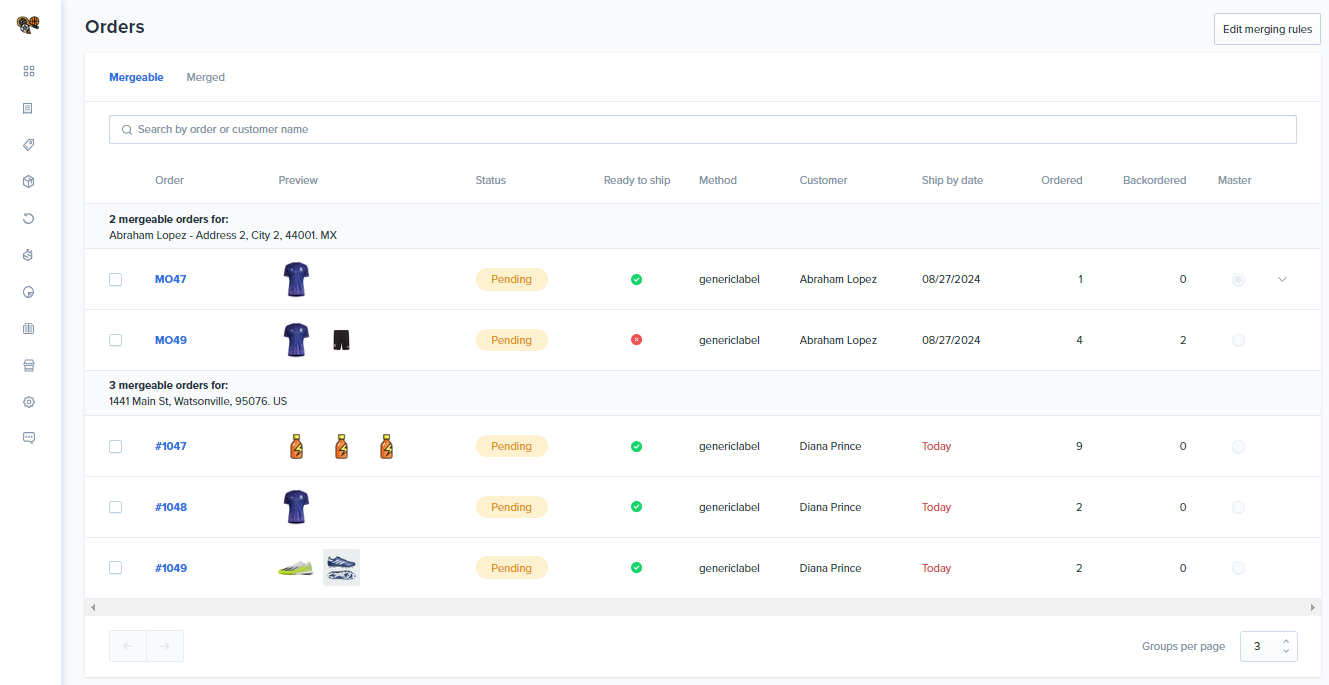Open order #1049 link
The width and height of the screenshot is (1329, 685).
coord(171,569)
